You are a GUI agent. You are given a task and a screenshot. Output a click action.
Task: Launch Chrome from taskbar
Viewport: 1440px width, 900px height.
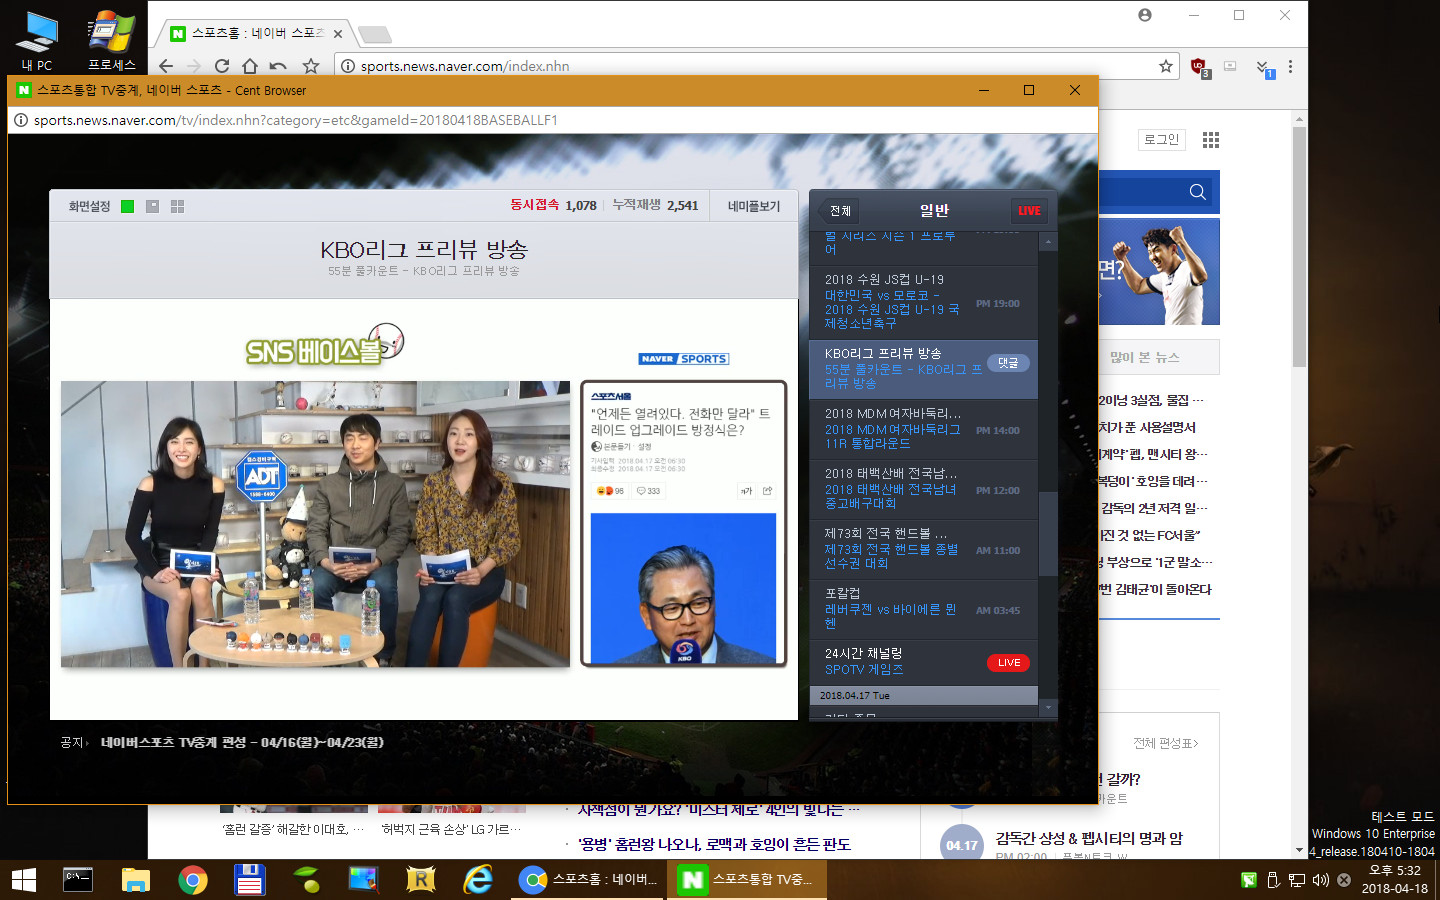[193, 880]
